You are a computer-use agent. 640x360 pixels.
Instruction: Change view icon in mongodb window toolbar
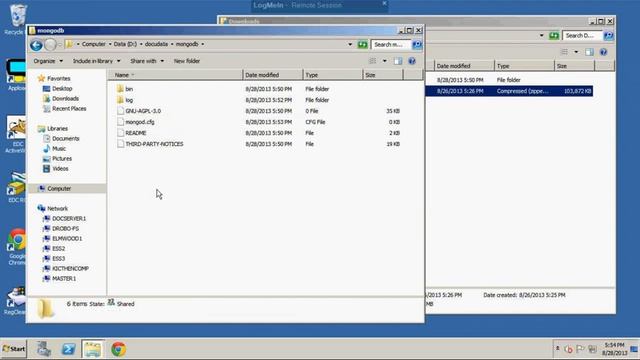pos(373,61)
